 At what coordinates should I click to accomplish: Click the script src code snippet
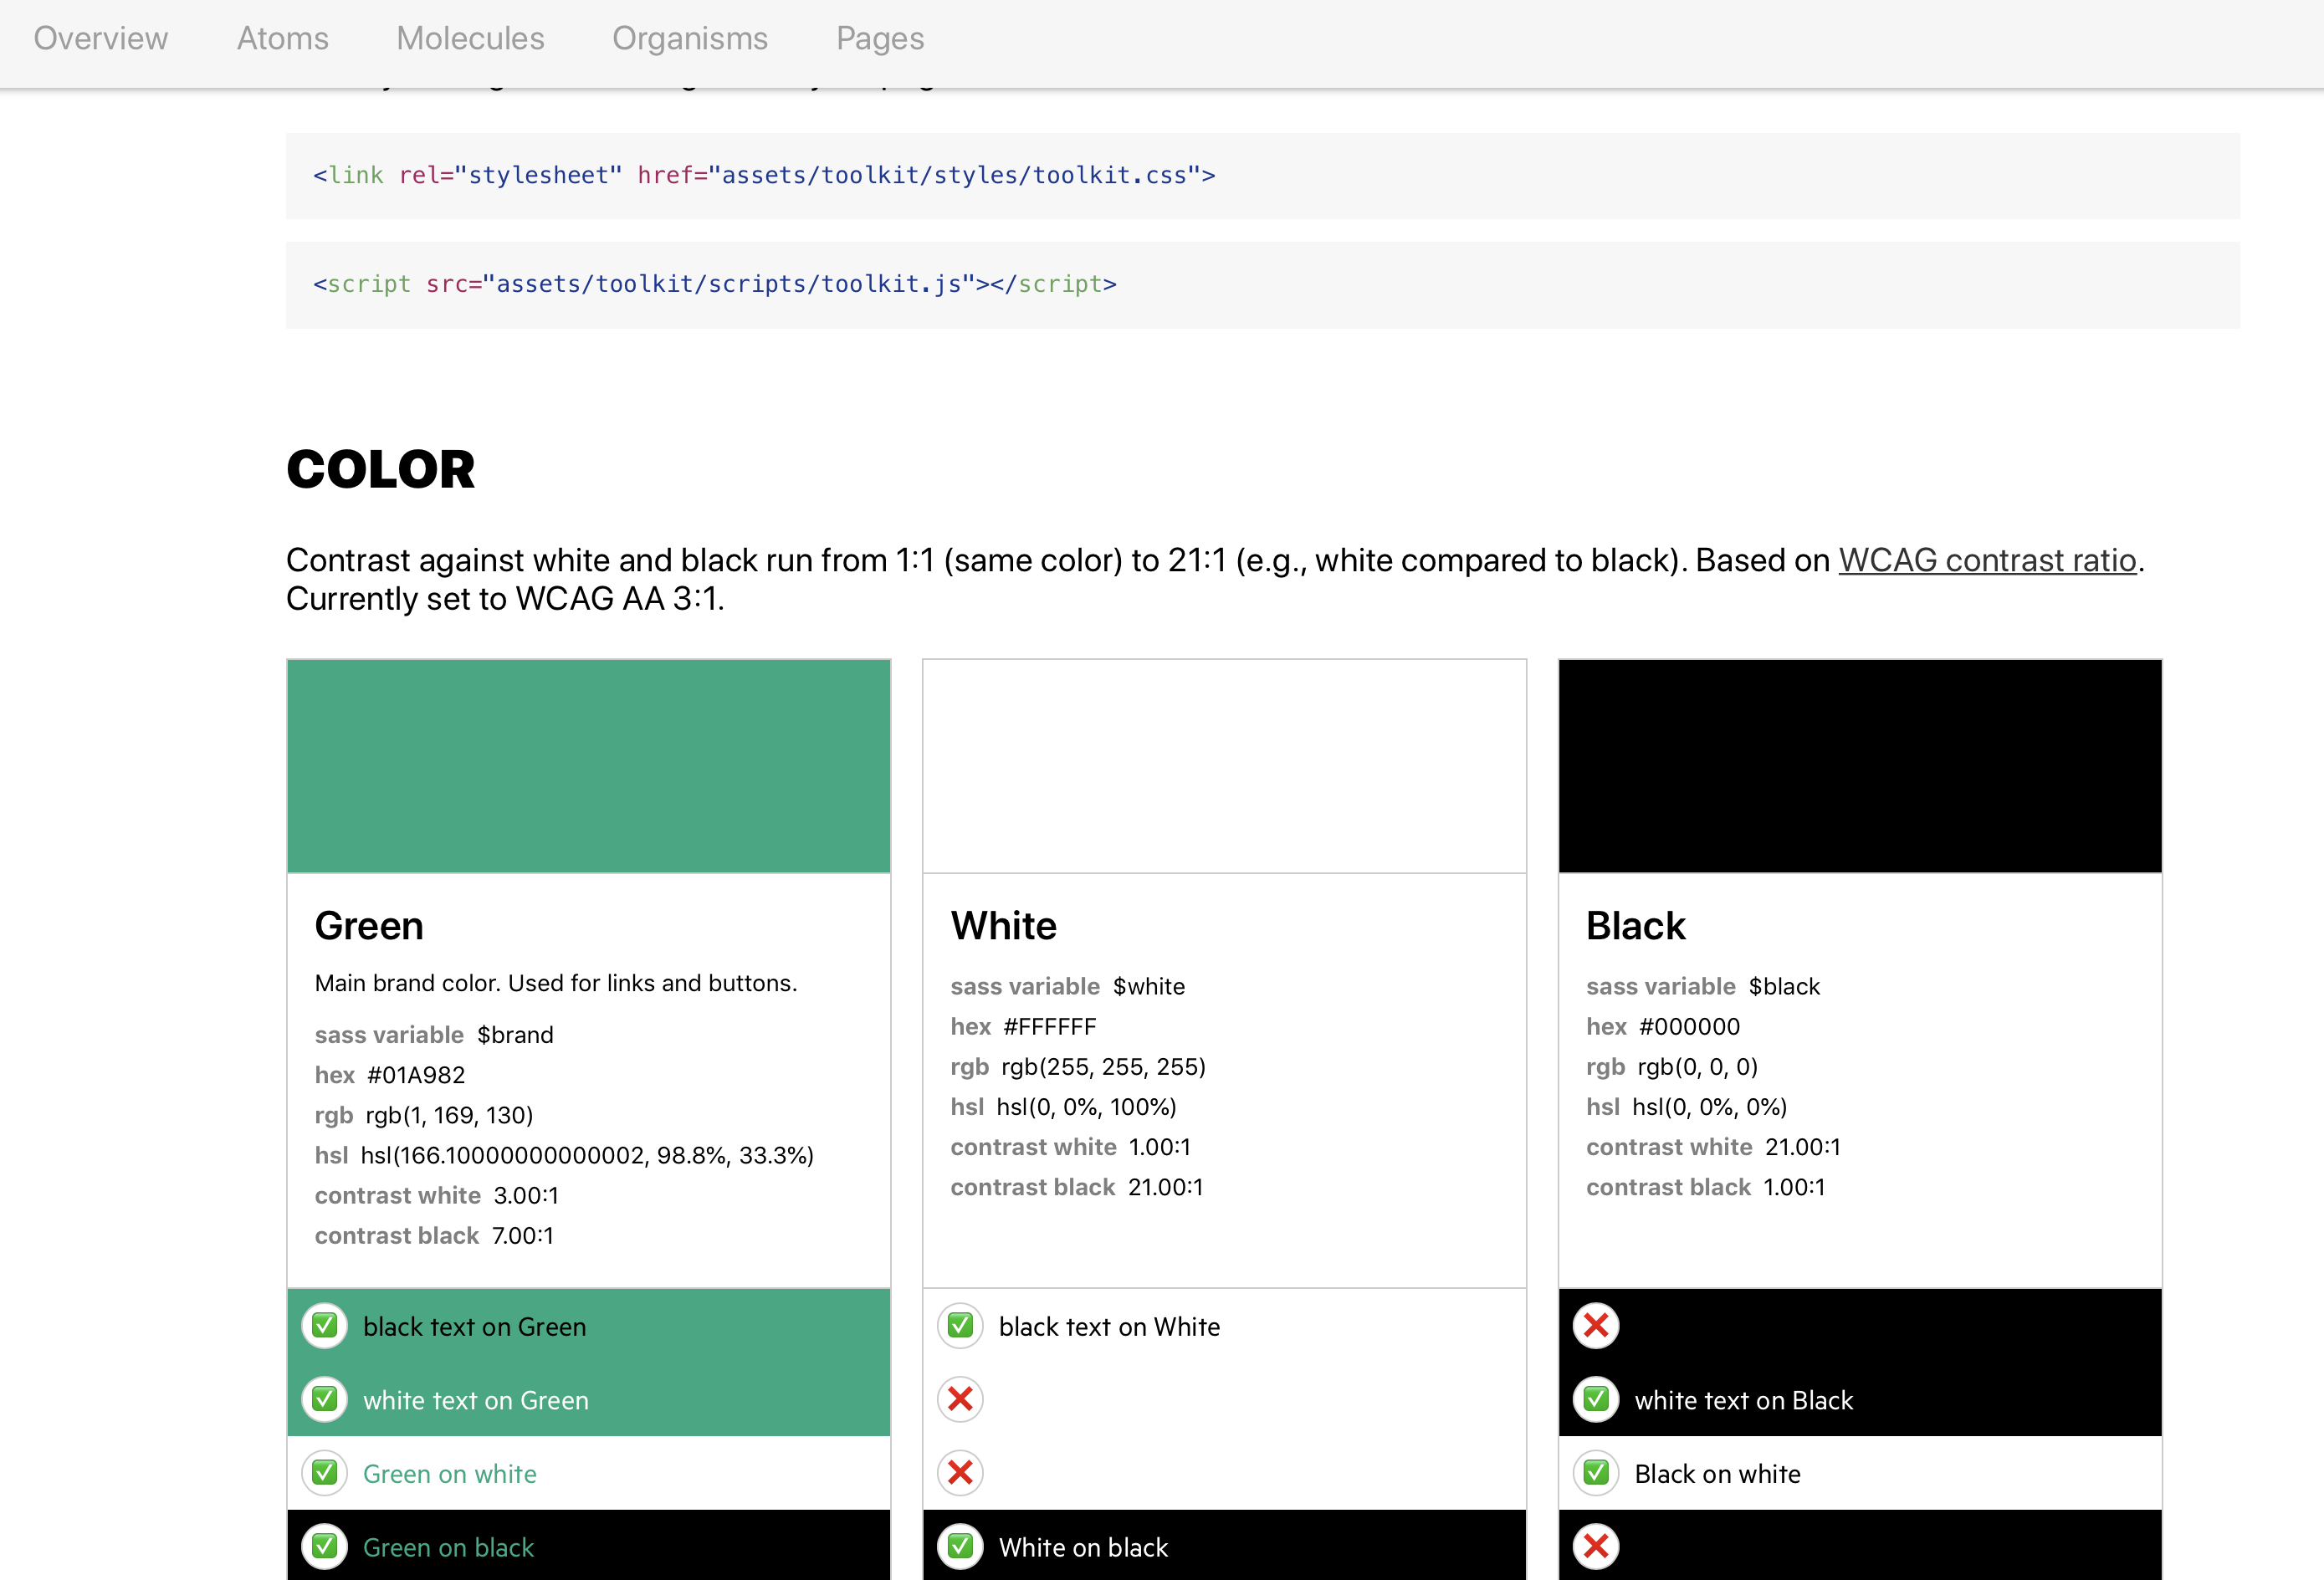click(1263, 285)
